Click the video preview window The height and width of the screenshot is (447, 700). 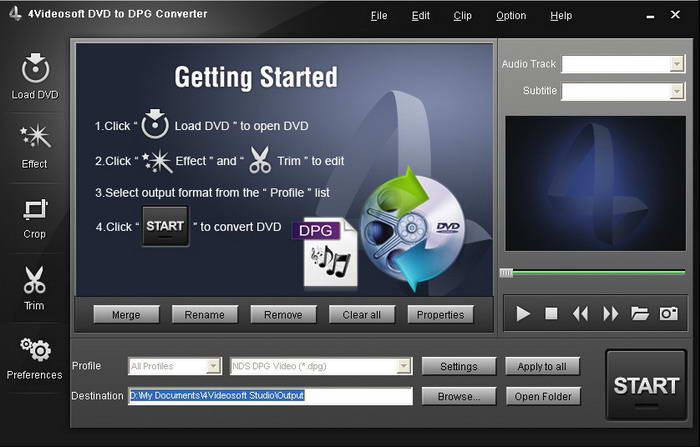(596, 184)
